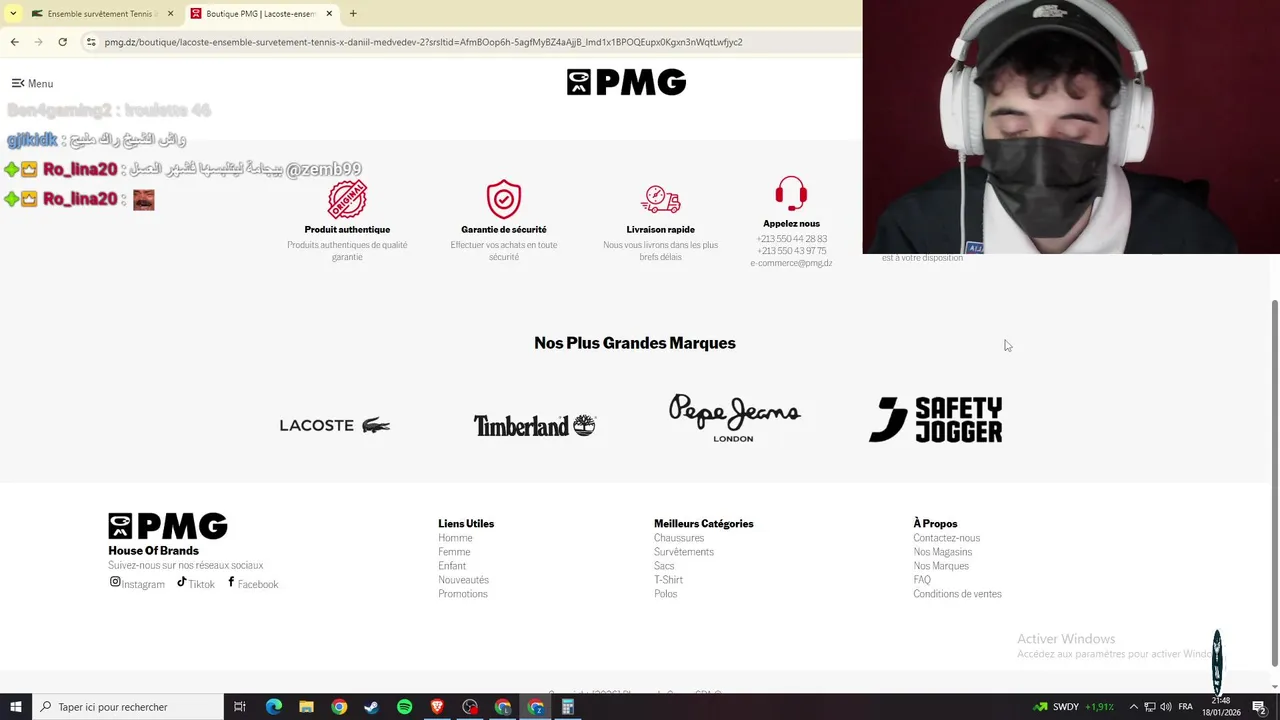The image size is (1280, 720).
Task: Launch Microsoft Edge from taskbar
Action: 273,707
